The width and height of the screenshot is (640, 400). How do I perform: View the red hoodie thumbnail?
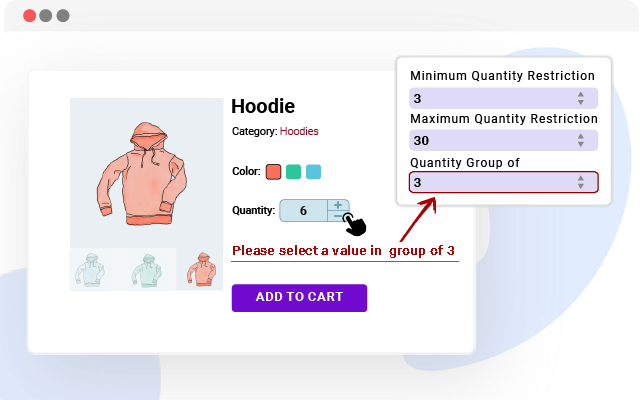tap(200, 270)
